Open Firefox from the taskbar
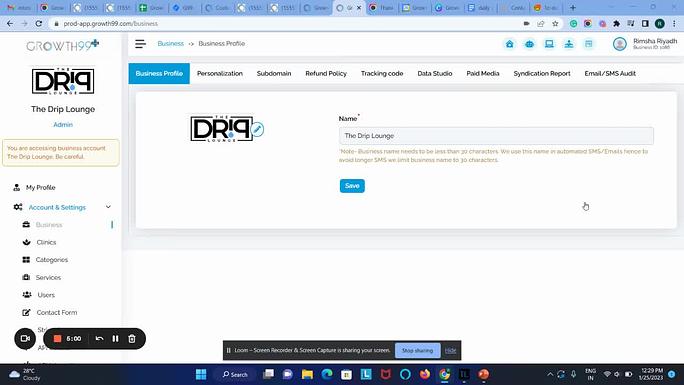The height and width of the screenshot is (385, 684). [x=424, y=374]
